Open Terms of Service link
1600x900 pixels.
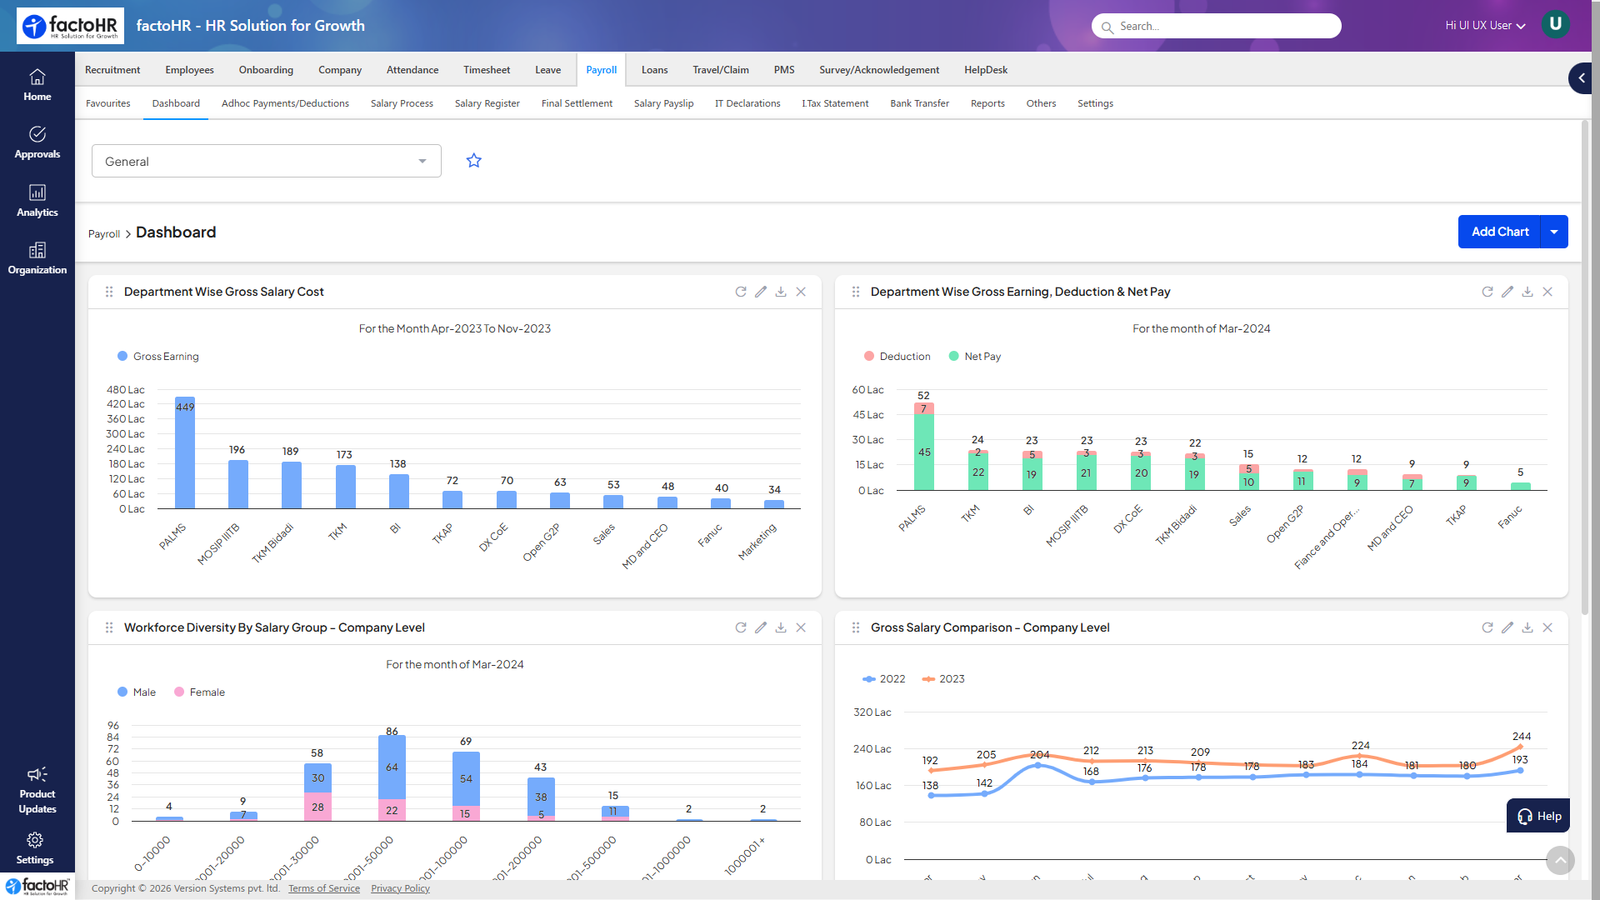click(x=324, y=889)
